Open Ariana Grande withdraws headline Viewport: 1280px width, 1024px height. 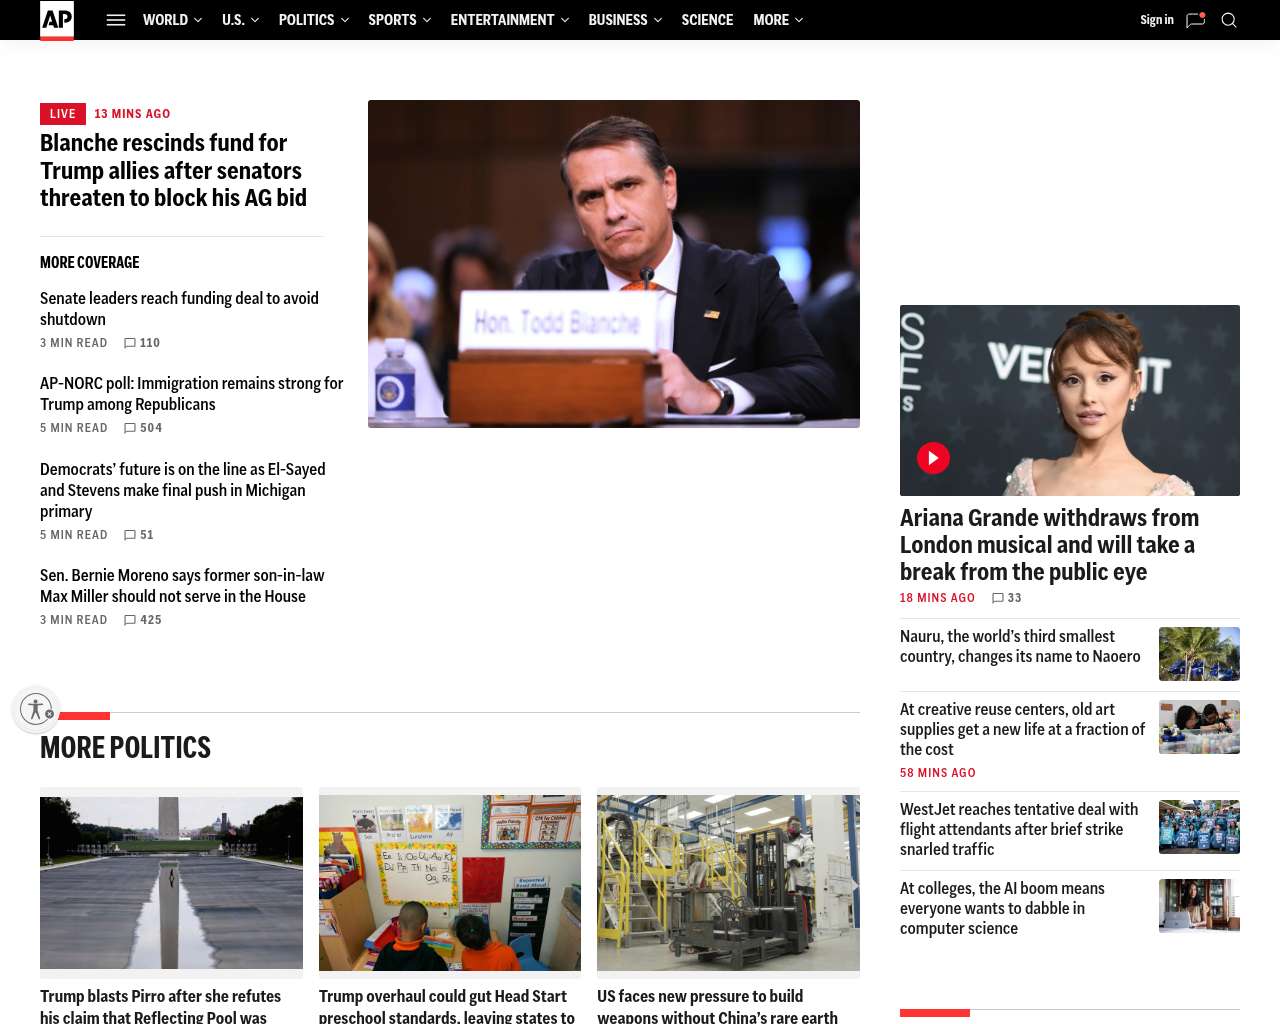1049,544
